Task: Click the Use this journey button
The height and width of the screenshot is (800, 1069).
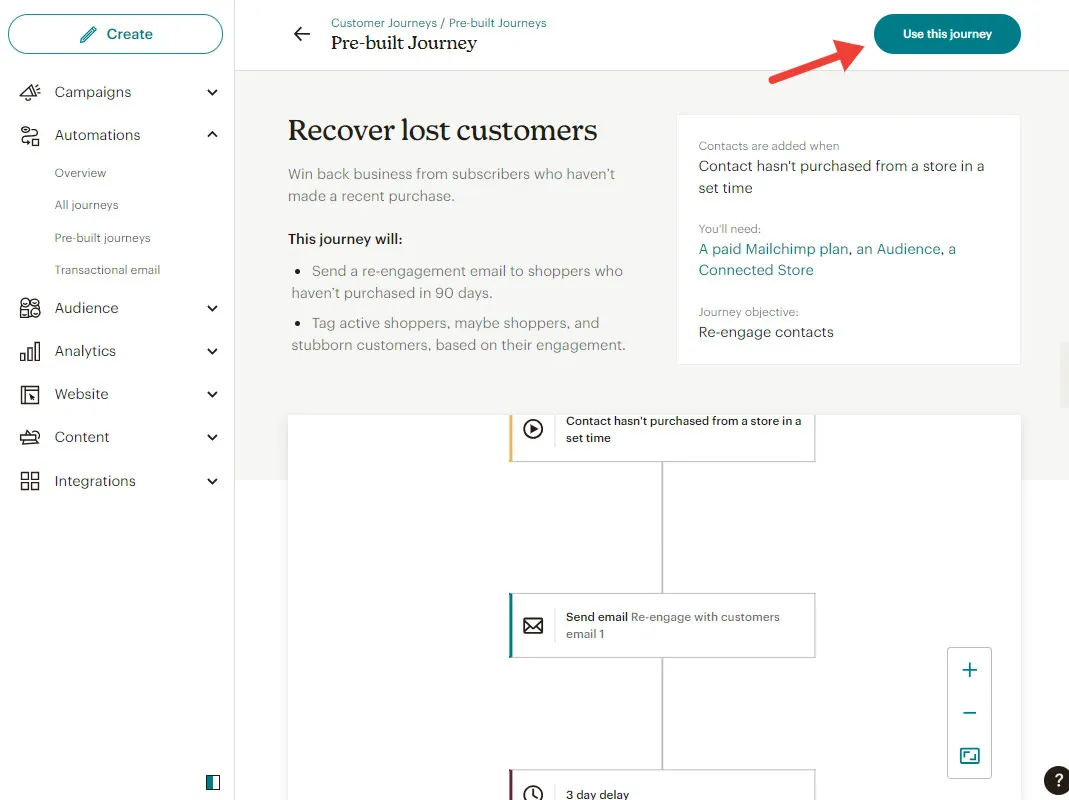Action: click(x=946, y=33)
